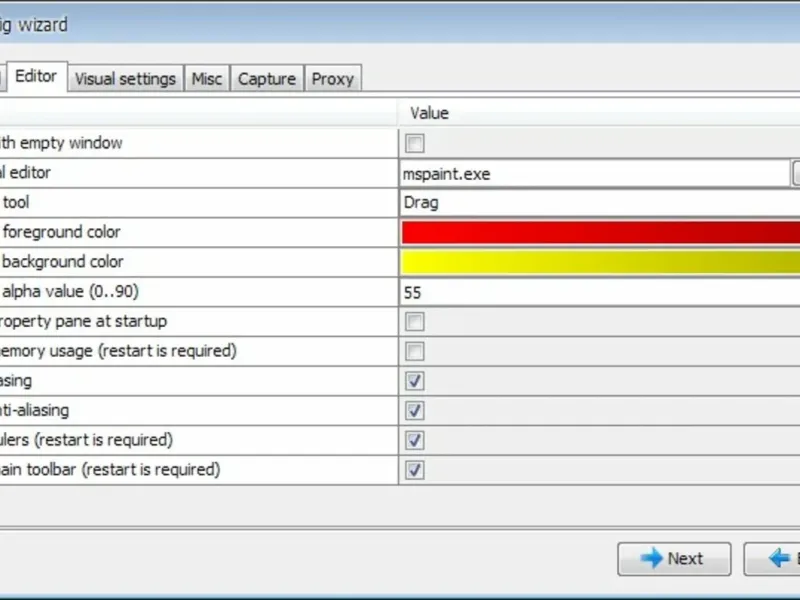Toggle property pane at startup checkbox

tap(415, 322)
